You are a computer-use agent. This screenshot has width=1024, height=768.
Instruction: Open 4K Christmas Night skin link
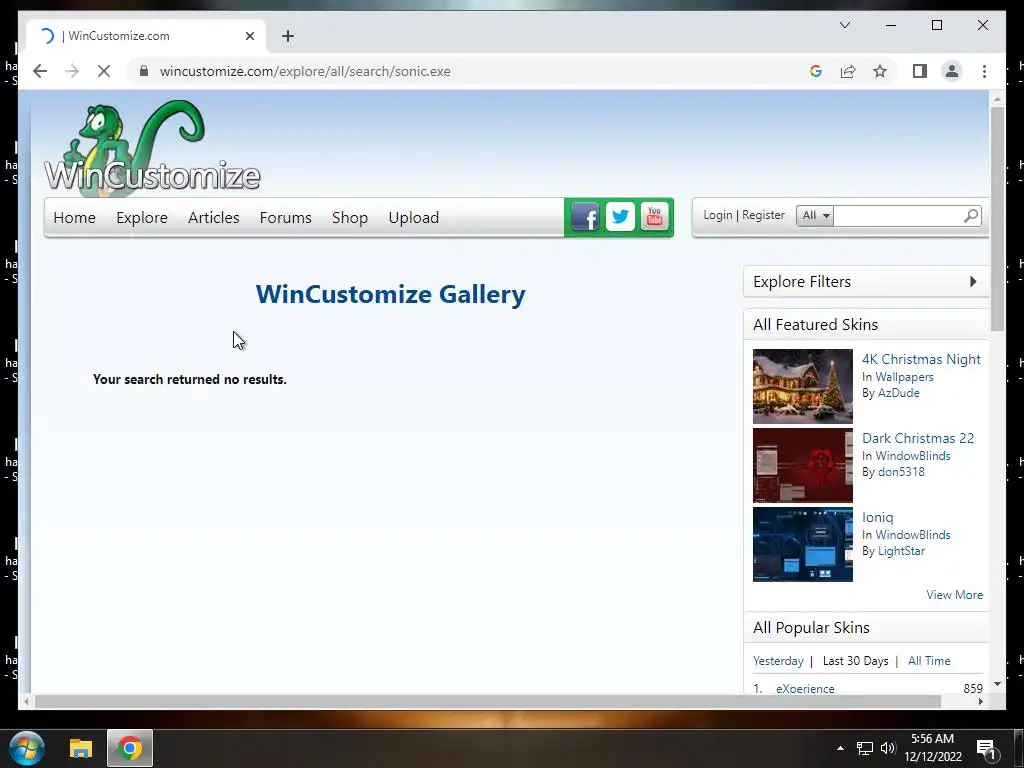tap(921, 359)
